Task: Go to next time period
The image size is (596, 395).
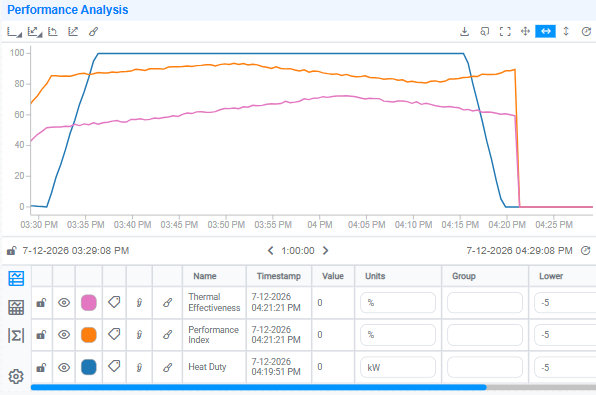Action: [325, 251]
